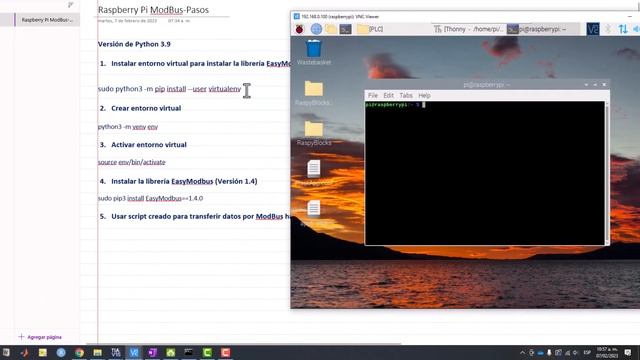Open the File menu in terminal
The height and width of the screenshot is (360, 640).
tap(373, 95)
